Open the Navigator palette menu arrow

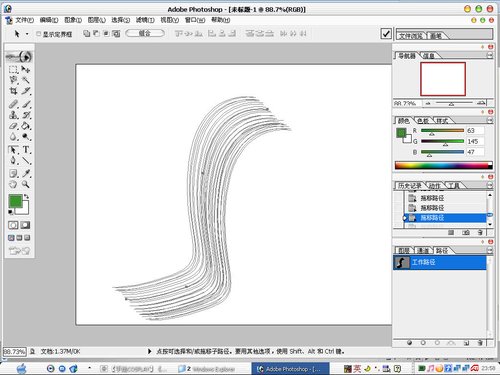490,55
